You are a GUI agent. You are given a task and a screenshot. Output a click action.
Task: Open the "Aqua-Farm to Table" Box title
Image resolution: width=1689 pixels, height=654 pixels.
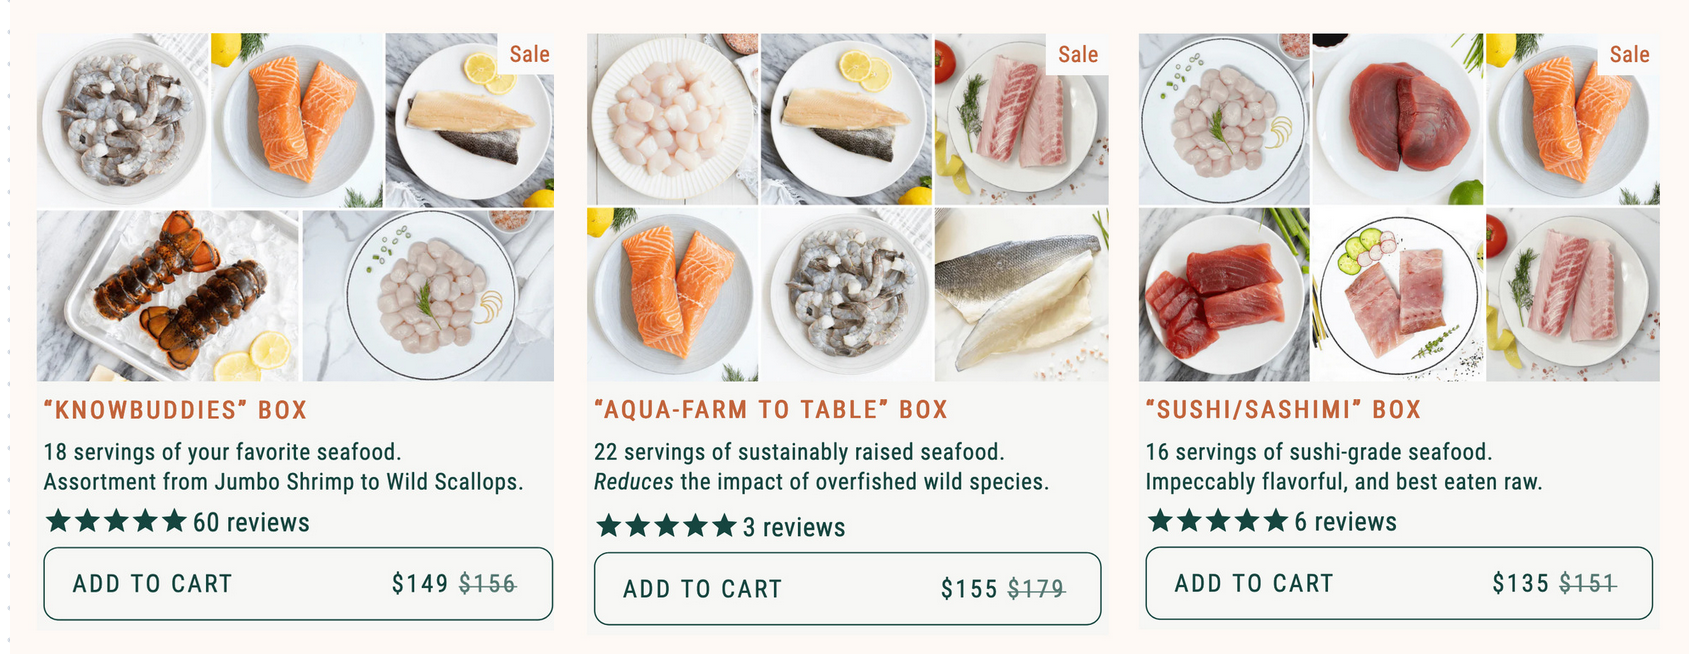(771, 410)
